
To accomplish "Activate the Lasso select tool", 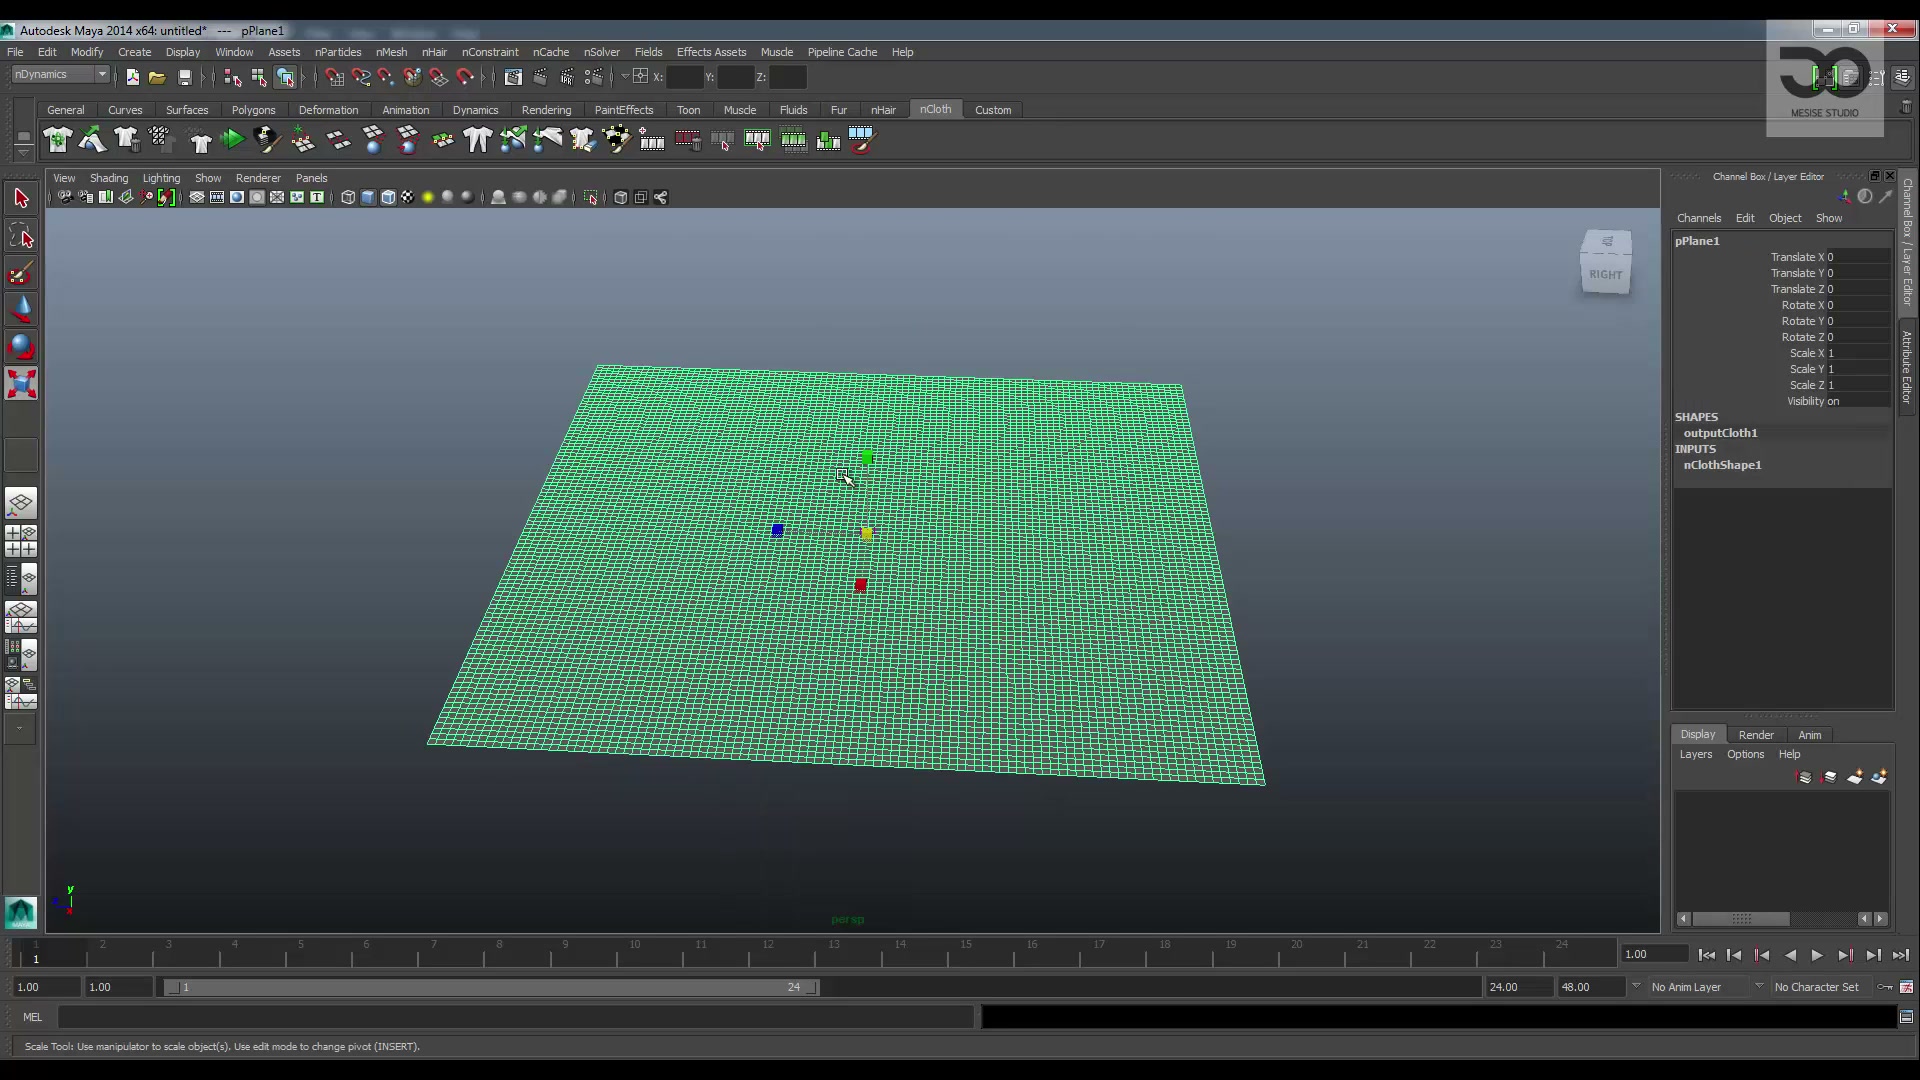I will pyautogui.click(x=21, y=236).
